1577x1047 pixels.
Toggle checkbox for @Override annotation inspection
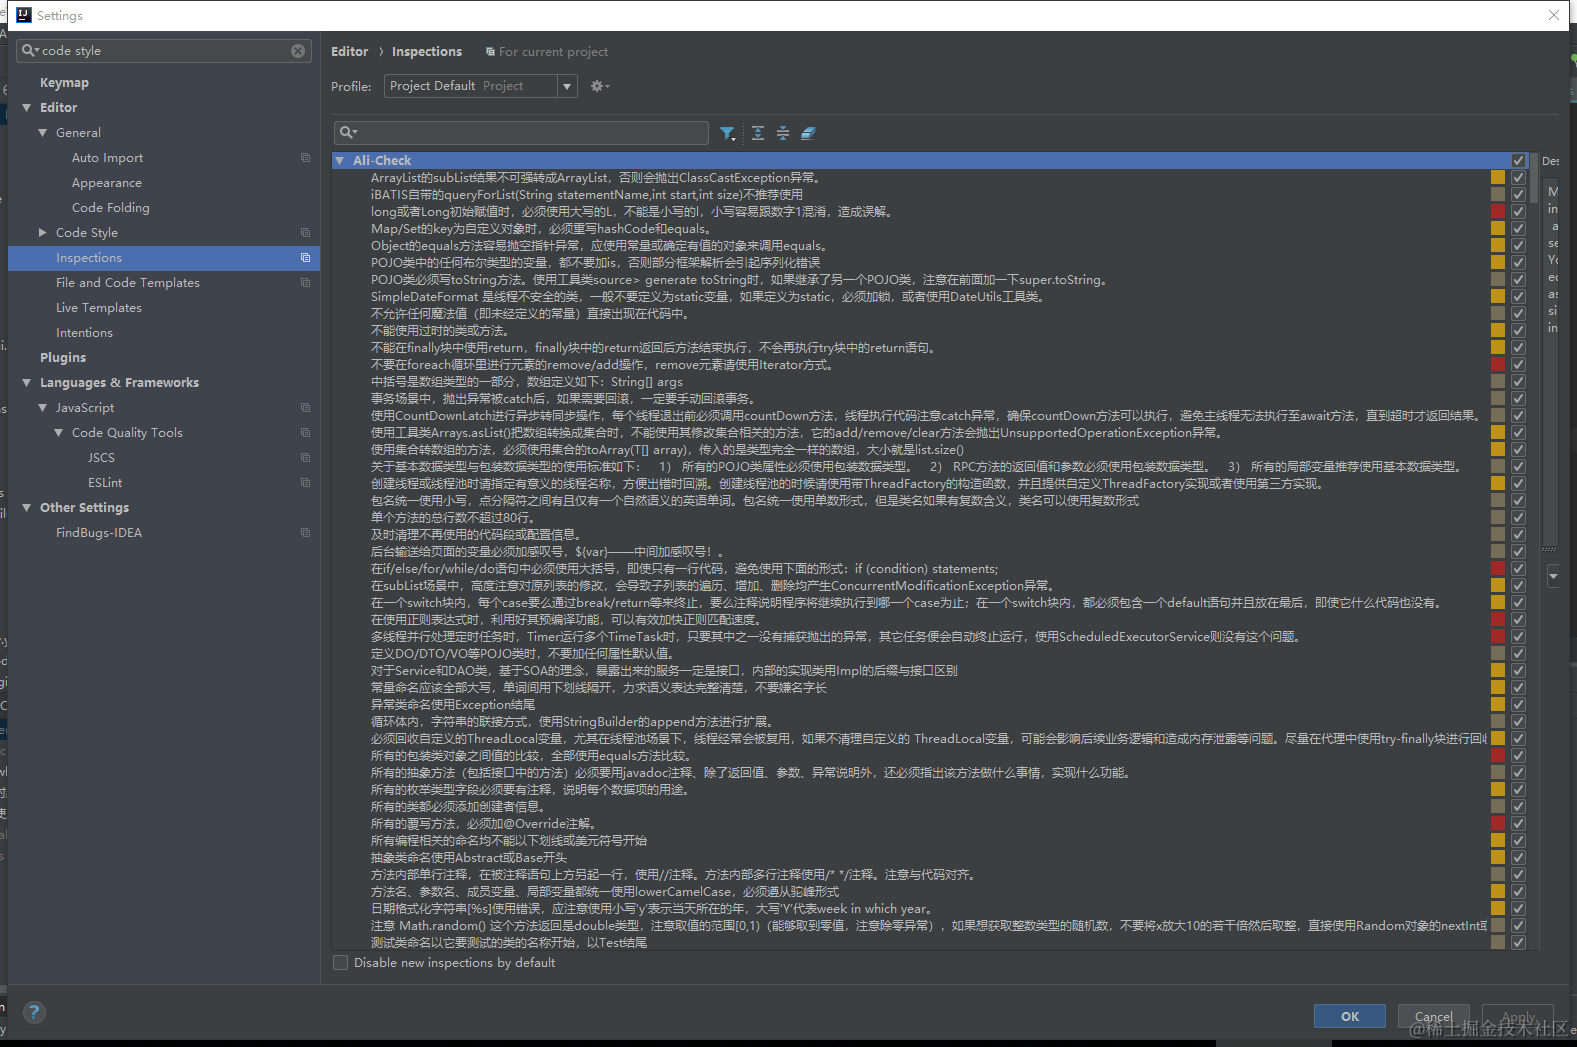pos(1518,824)
